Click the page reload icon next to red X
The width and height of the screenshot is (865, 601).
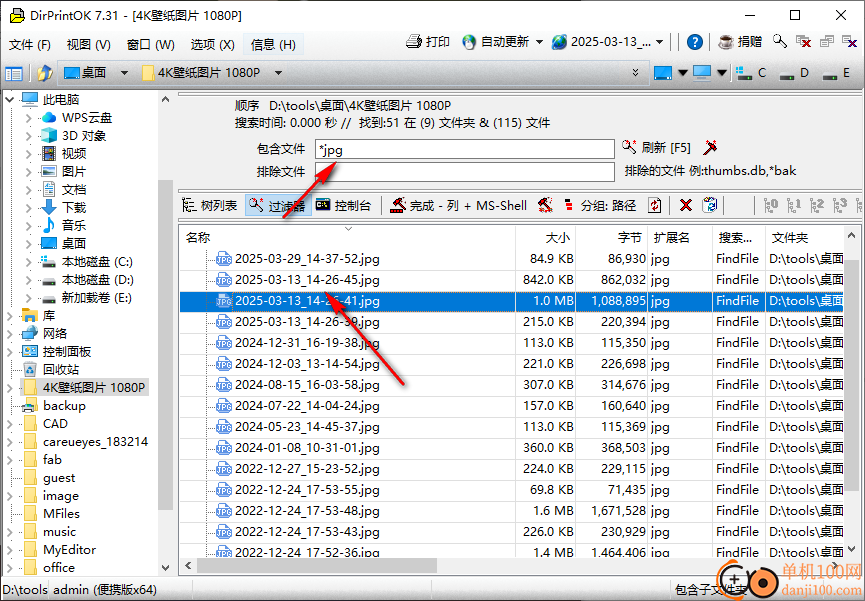[709, 205]
